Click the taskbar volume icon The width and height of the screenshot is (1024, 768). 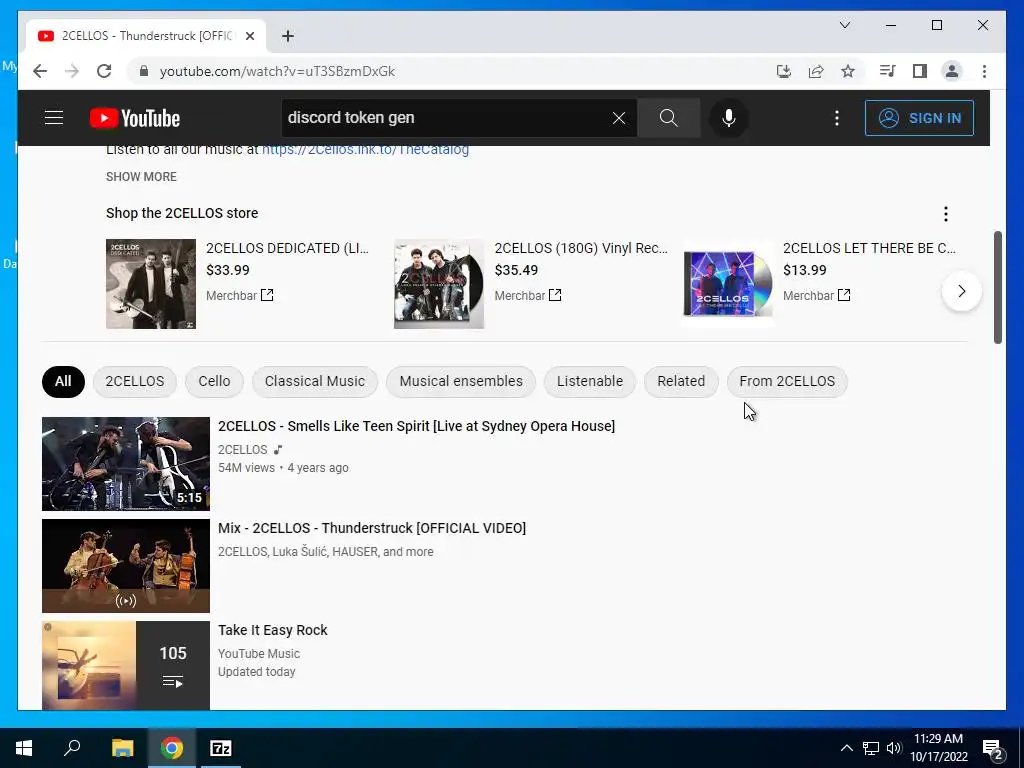(893, 748)
